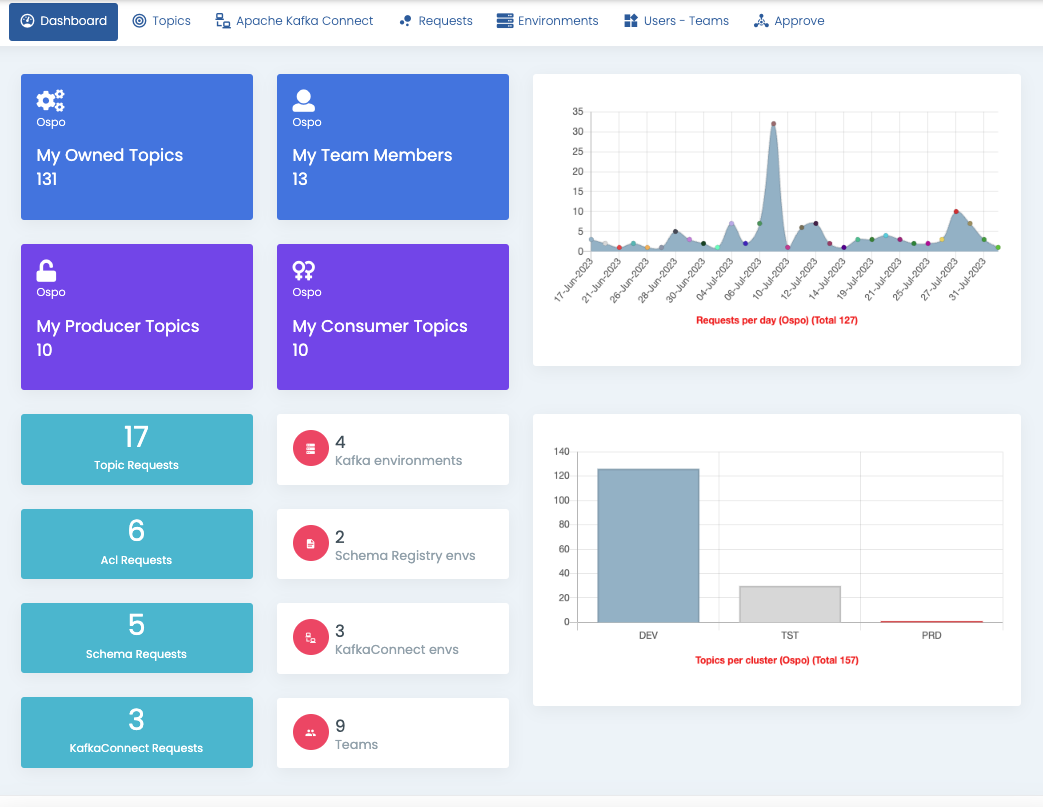Click the red Kafka environments icon
The image size is (1043, 807).
[310, 449]
